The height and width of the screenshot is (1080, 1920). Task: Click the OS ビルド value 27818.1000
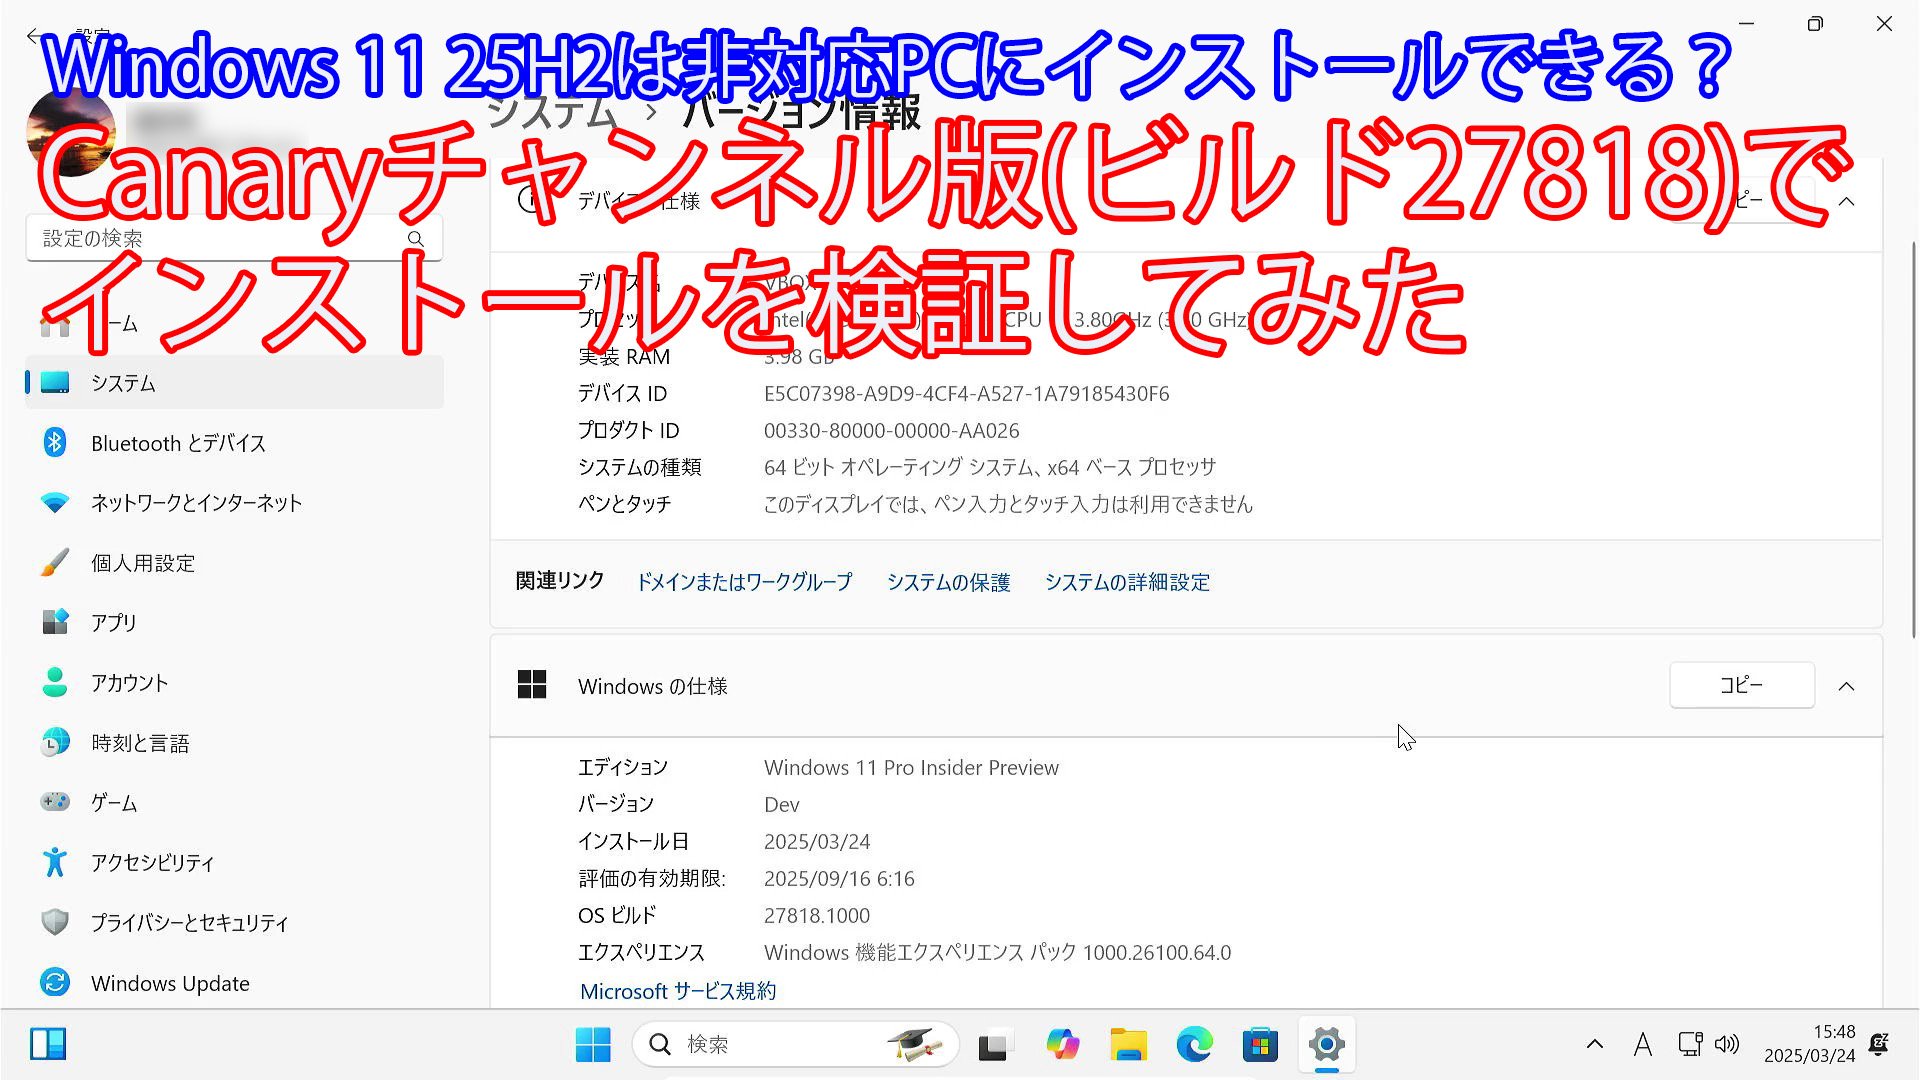(x=817, y=916)
